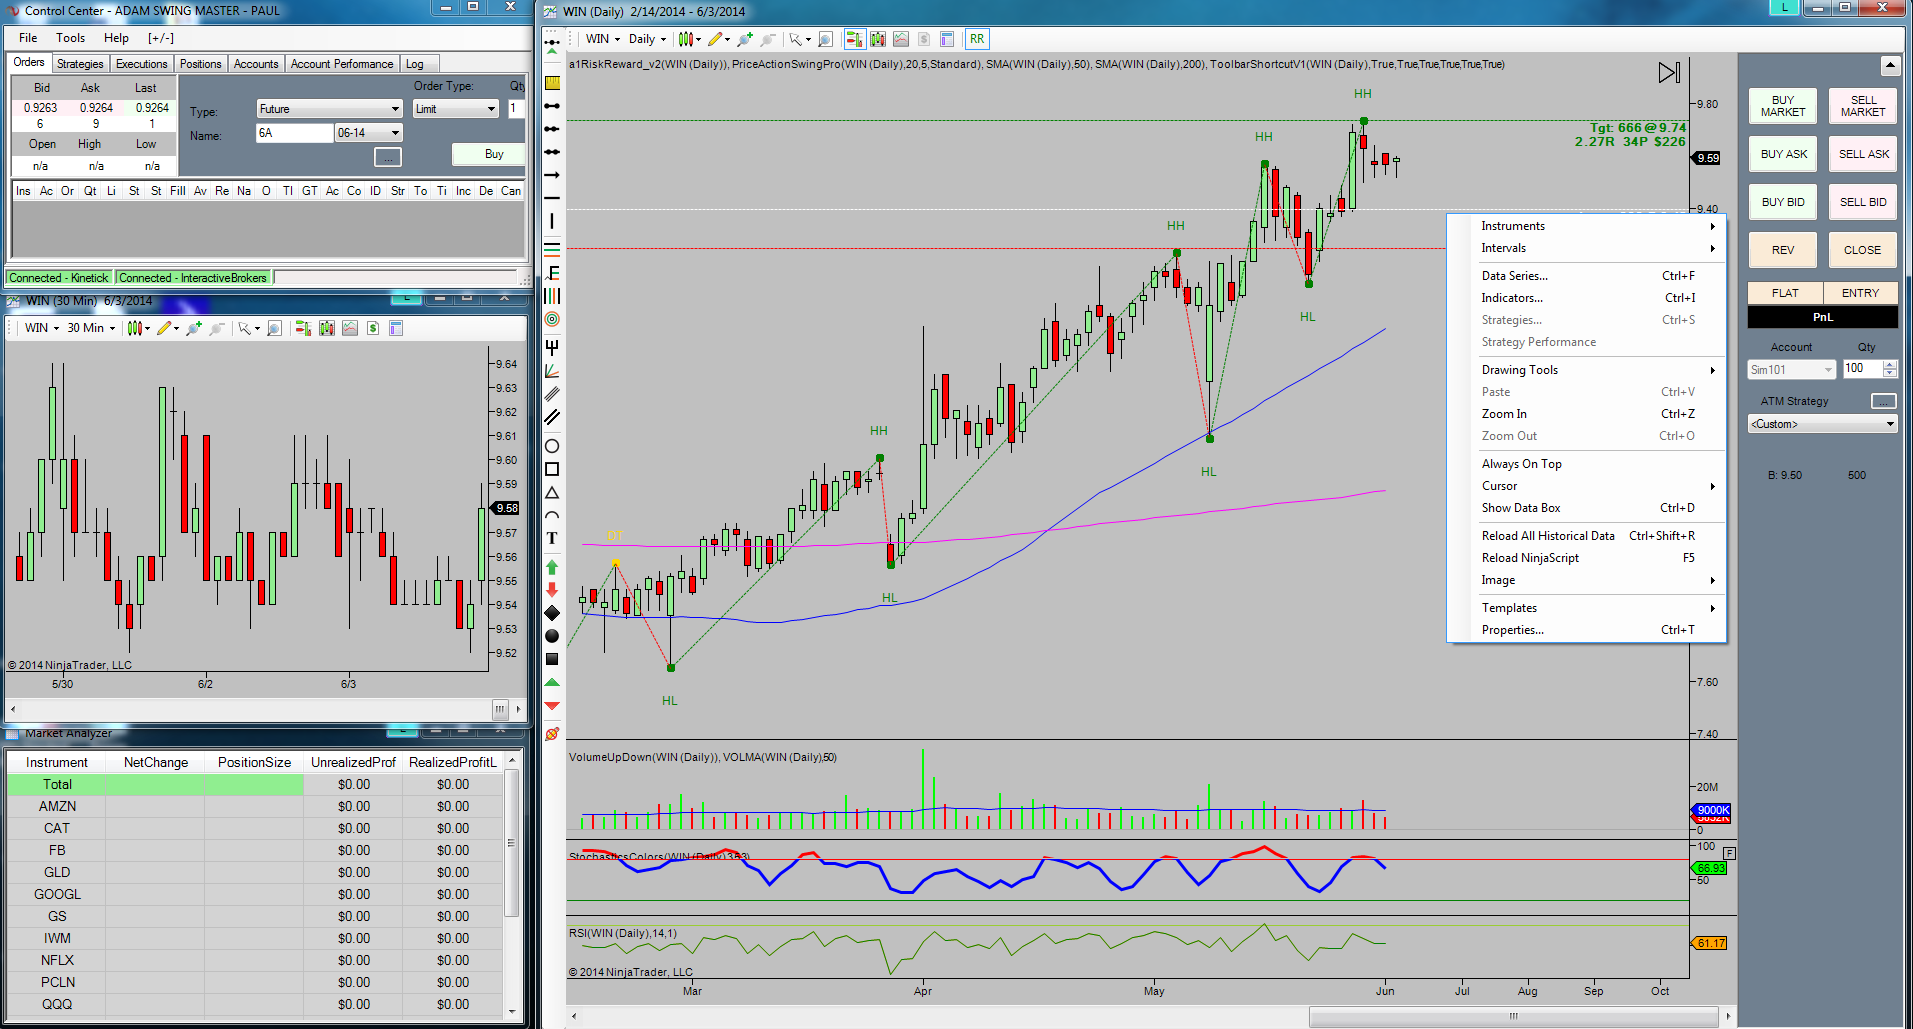Select the red Arrow Down marker tool
Viewport: 1913px width, 1029px height.
552,590
